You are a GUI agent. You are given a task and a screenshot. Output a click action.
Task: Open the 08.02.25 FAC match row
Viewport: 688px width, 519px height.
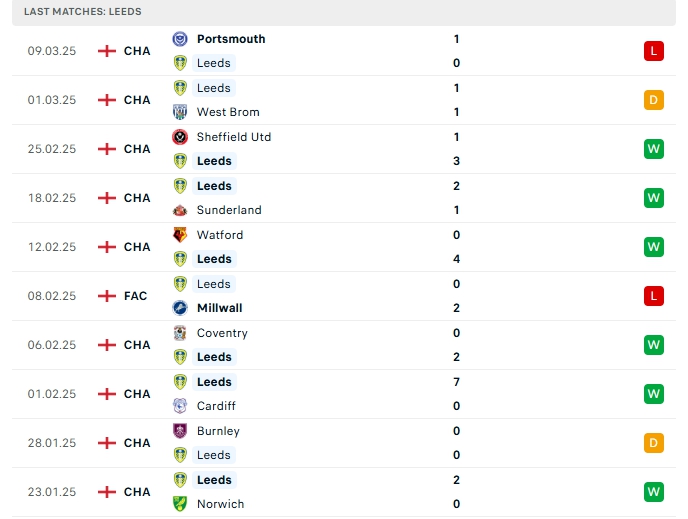[344, 296]
